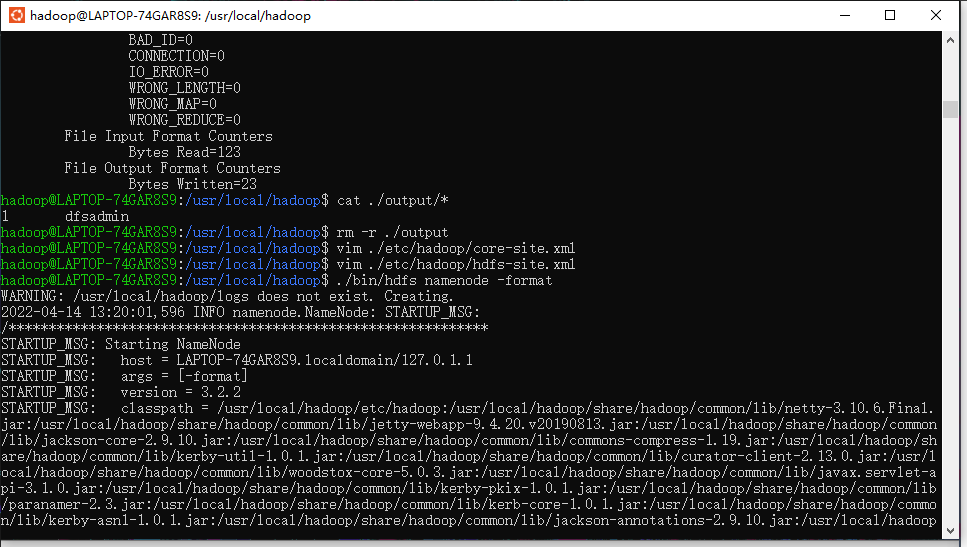Viewport: 967px width, 547px height.
Task: Click the WARNING logs does not exist line
Action: click(227, 297)
